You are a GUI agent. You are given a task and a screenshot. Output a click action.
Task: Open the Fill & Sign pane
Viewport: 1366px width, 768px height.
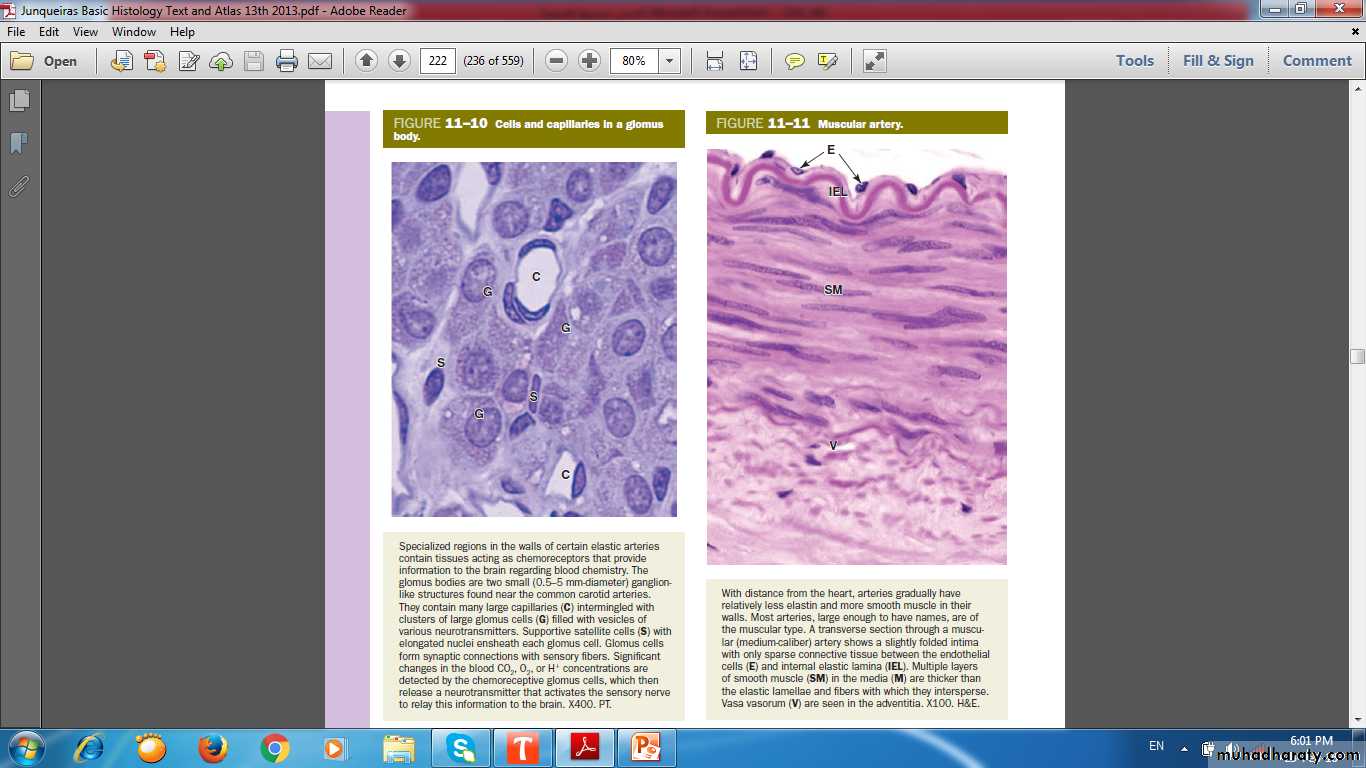pos(1217,61)
